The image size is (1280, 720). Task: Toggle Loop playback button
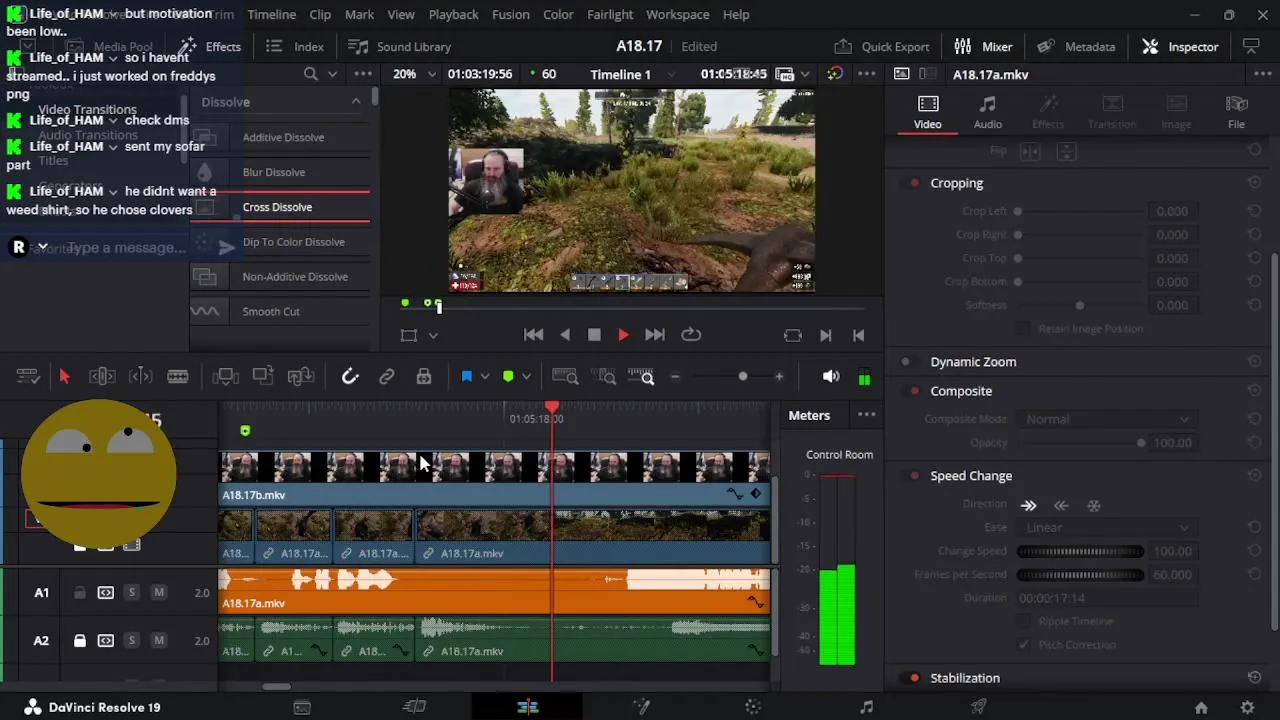pos(690,335)
